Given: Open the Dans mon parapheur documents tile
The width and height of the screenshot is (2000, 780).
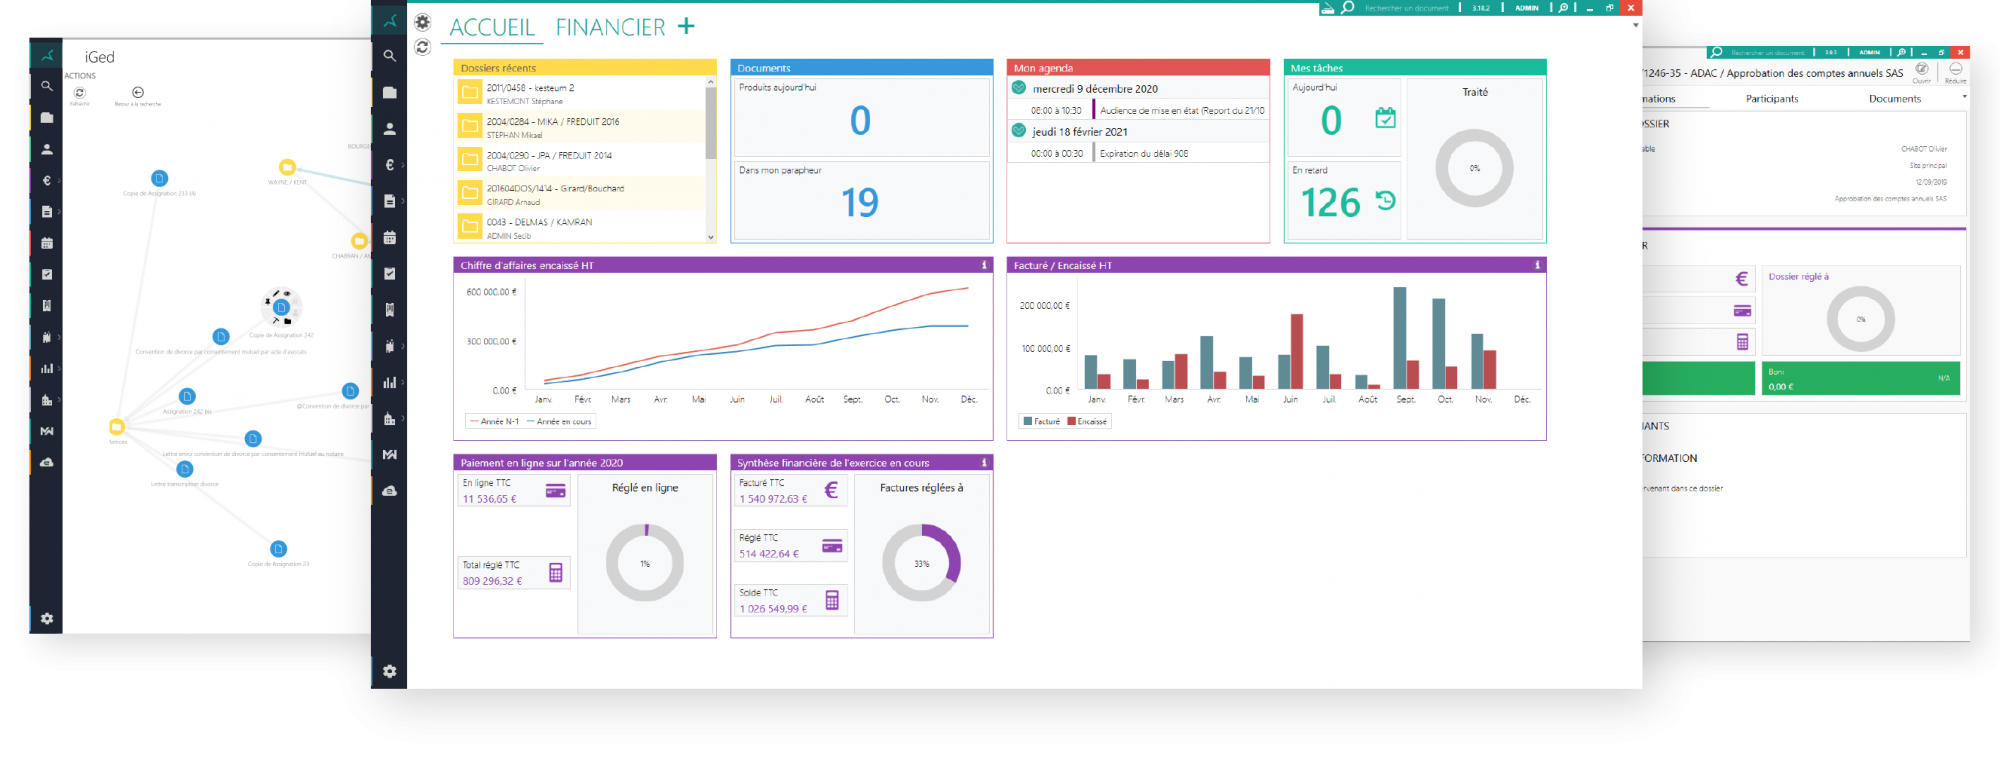Looking at the screenshot, I should click(x=859, y=201).
